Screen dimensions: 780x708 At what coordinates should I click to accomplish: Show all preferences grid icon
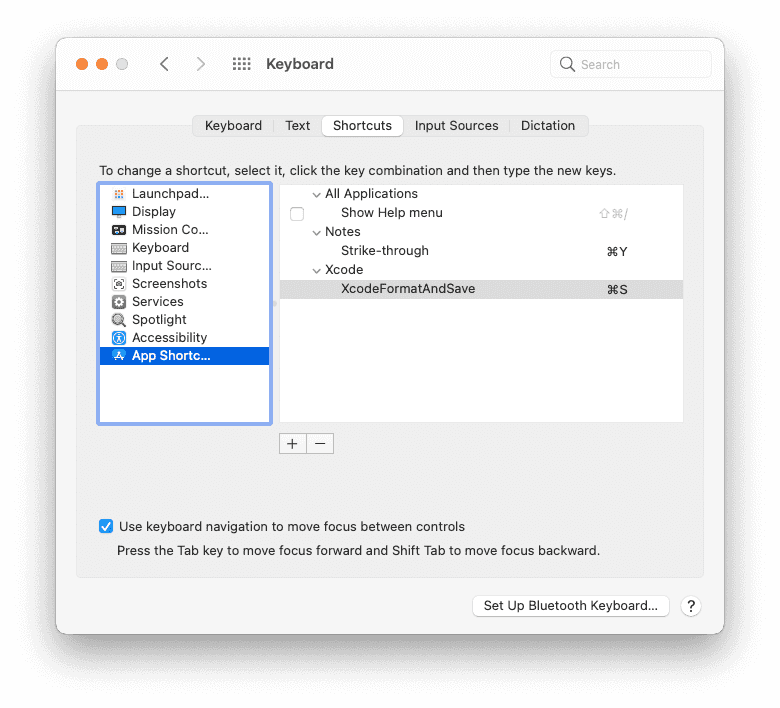tap(241, 64)
